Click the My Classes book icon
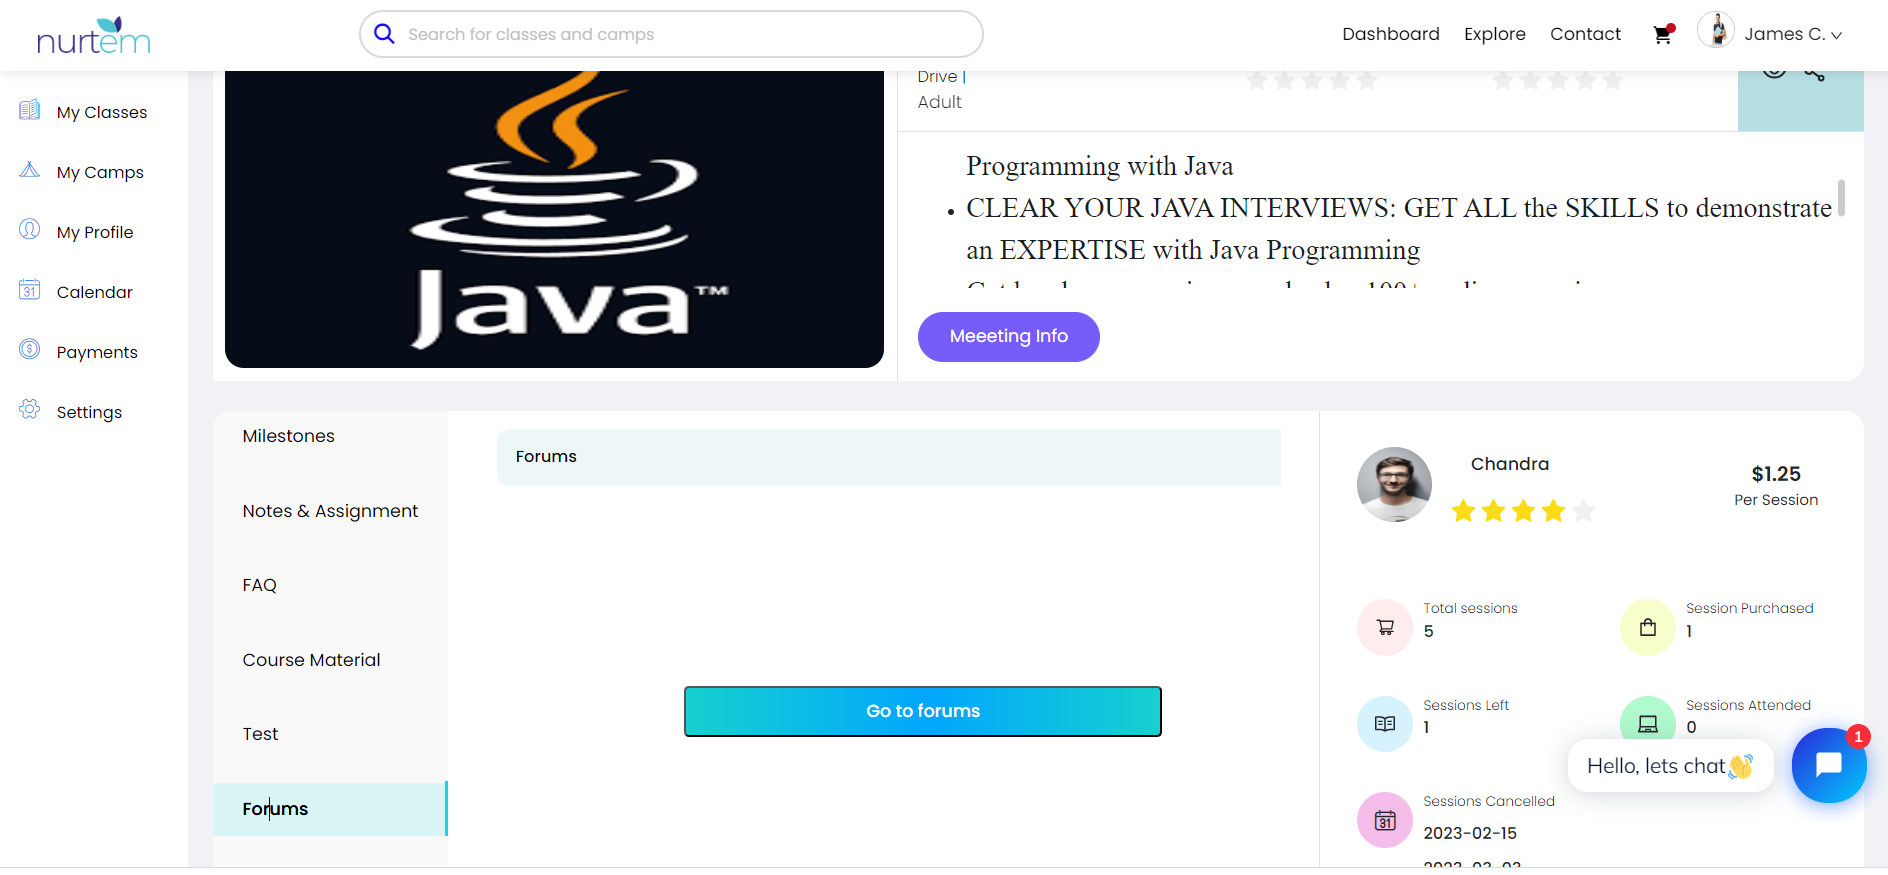Image resolution: width=1888 pixels, height=875 pixels. 30,110
